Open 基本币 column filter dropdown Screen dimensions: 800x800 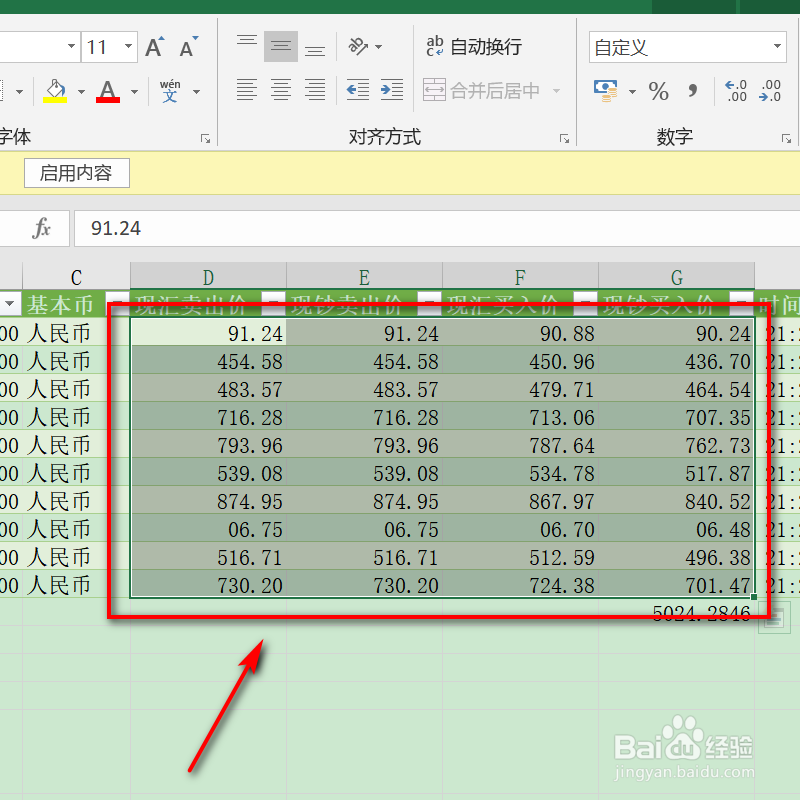coord(116,303)
